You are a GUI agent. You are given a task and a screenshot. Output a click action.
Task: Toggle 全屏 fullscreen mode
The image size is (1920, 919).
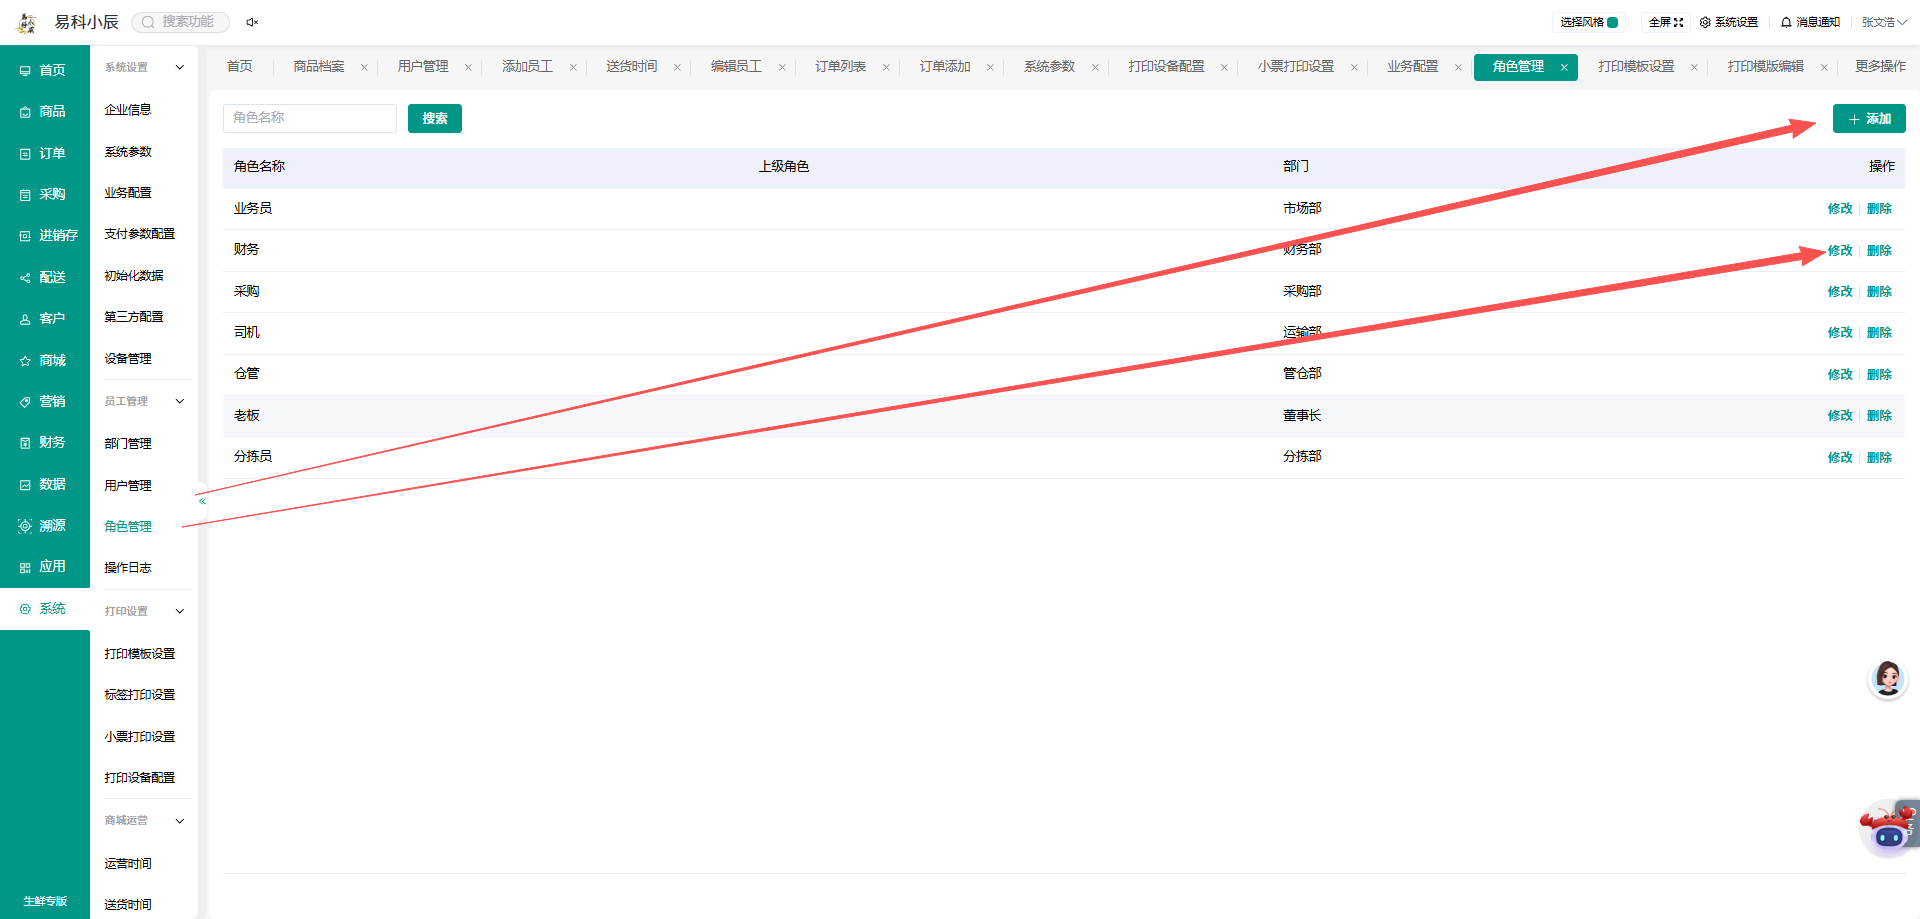[1666, 22]
